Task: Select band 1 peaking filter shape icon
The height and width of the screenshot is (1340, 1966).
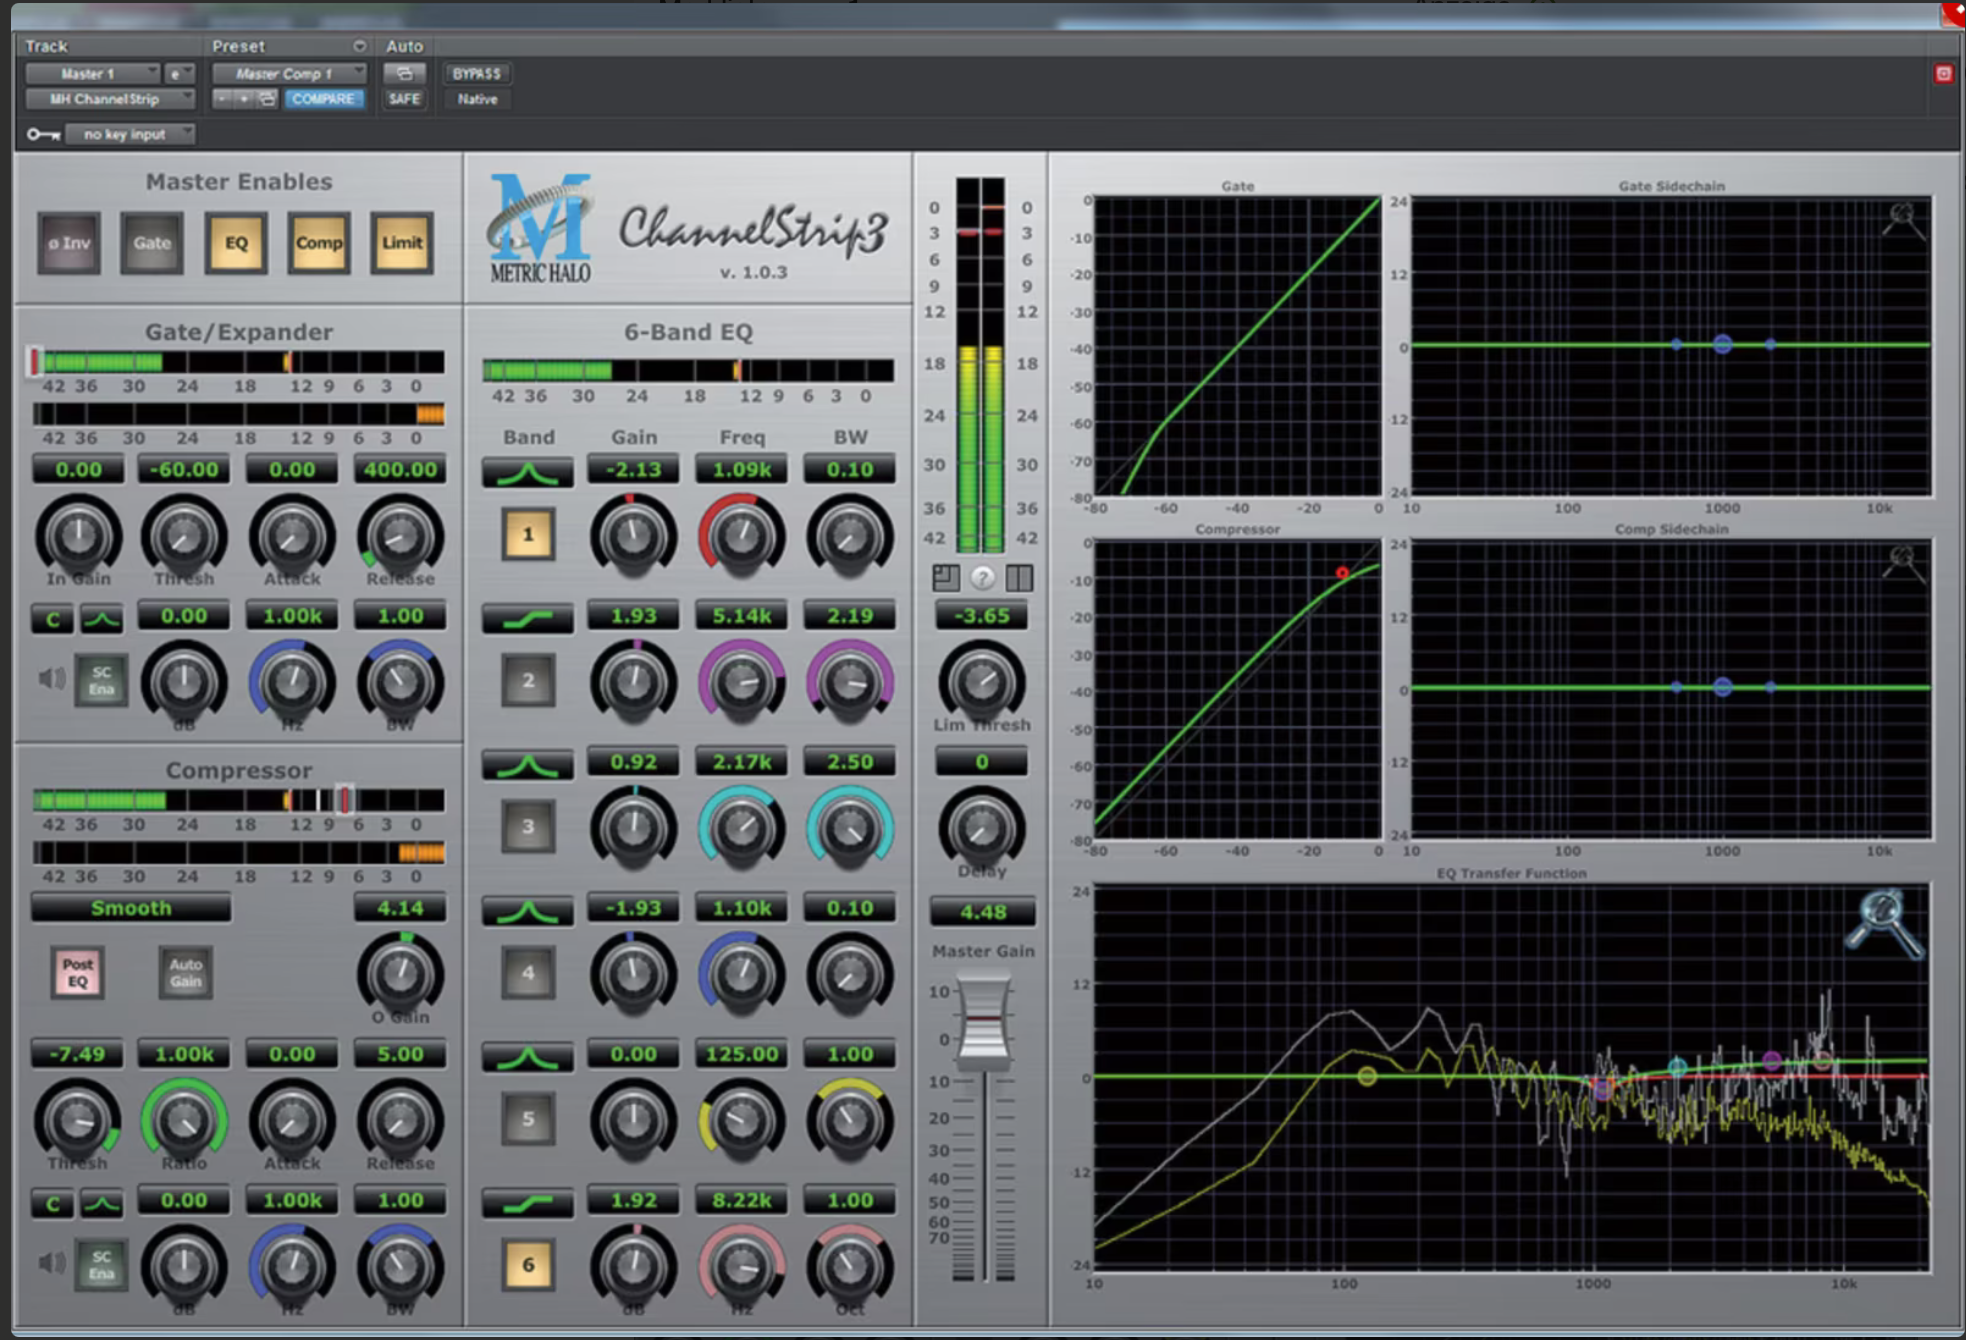Action: tap(527, 472)
